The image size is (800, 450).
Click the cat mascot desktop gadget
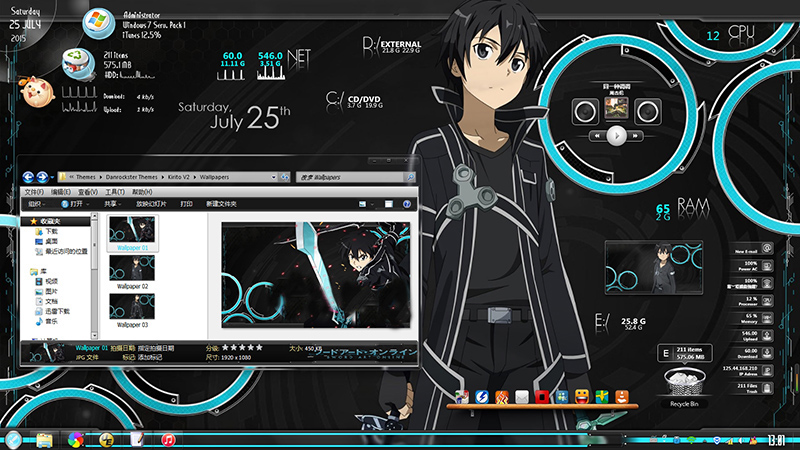(x=36, y=92)
